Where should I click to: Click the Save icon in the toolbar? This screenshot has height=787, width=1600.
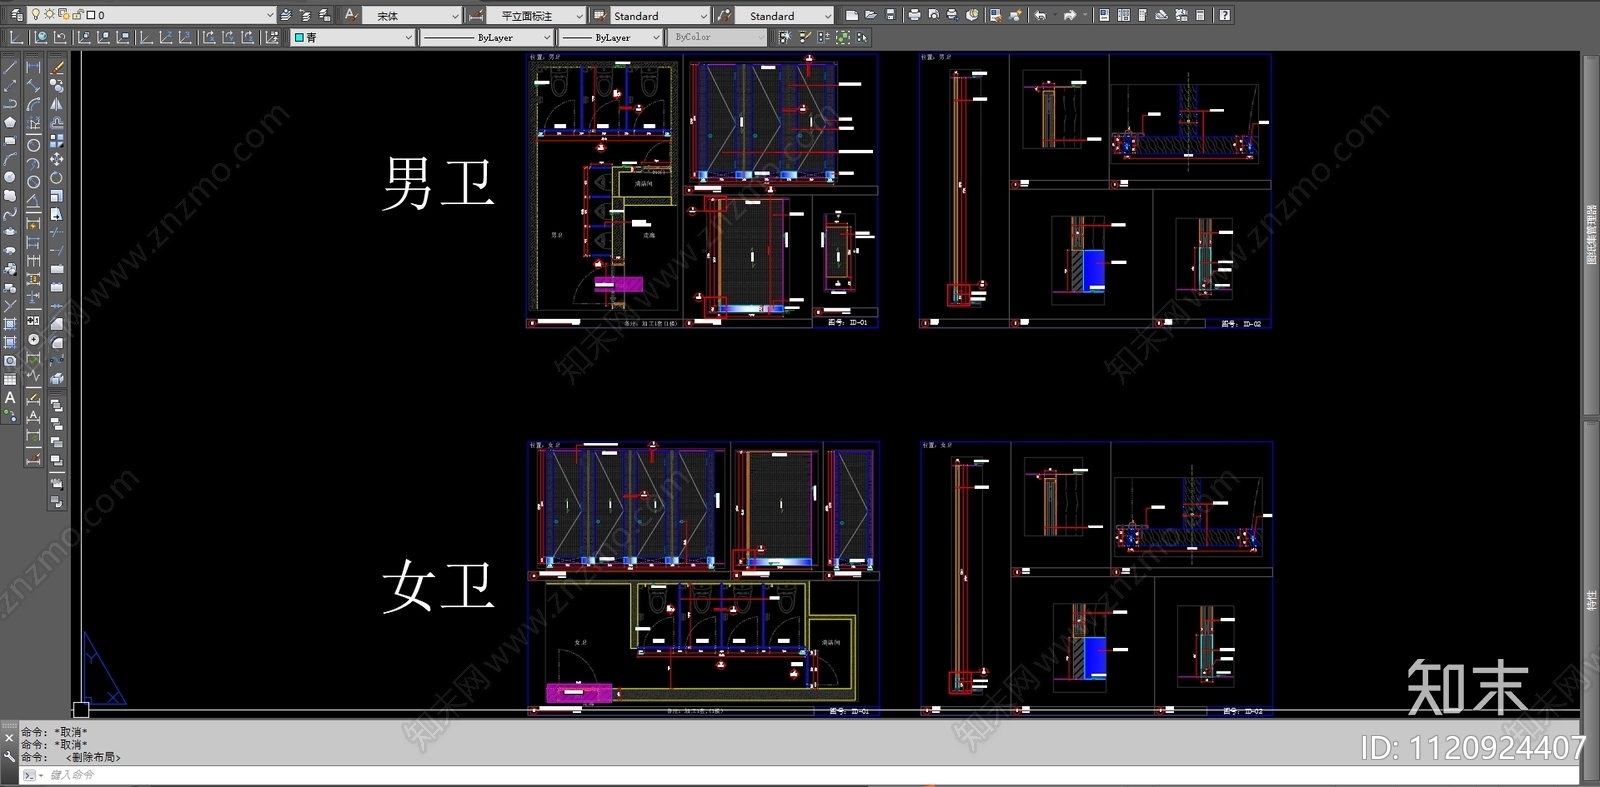(890, 15)
